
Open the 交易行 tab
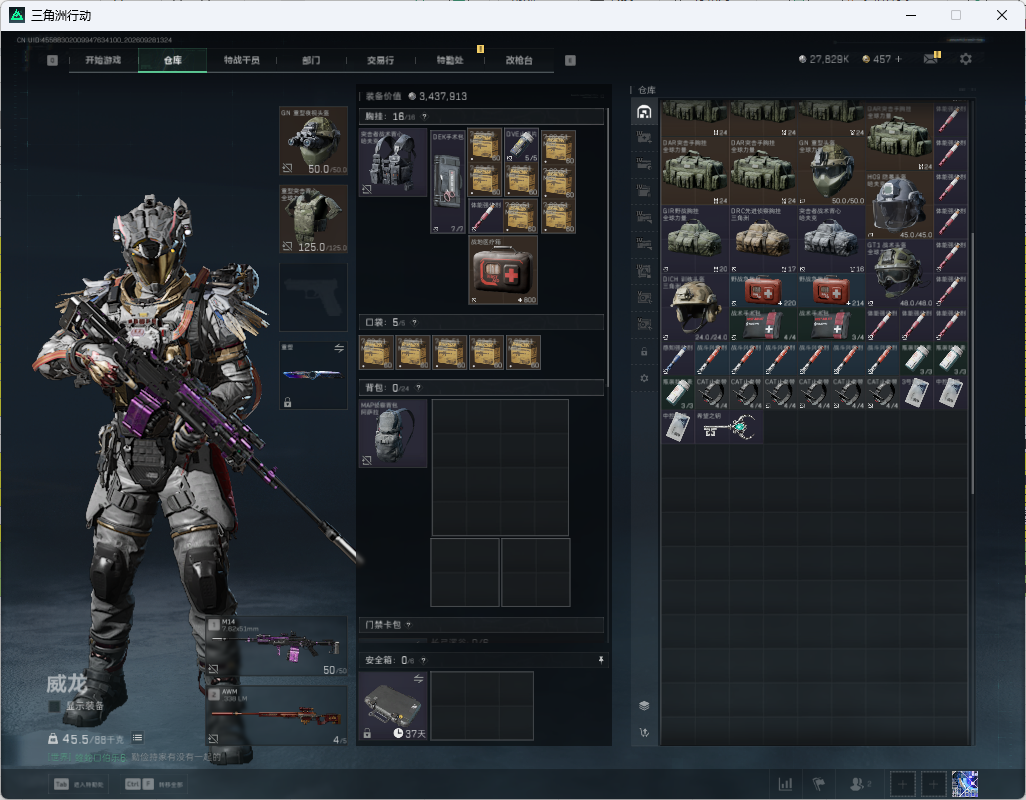tap(380, 60)
